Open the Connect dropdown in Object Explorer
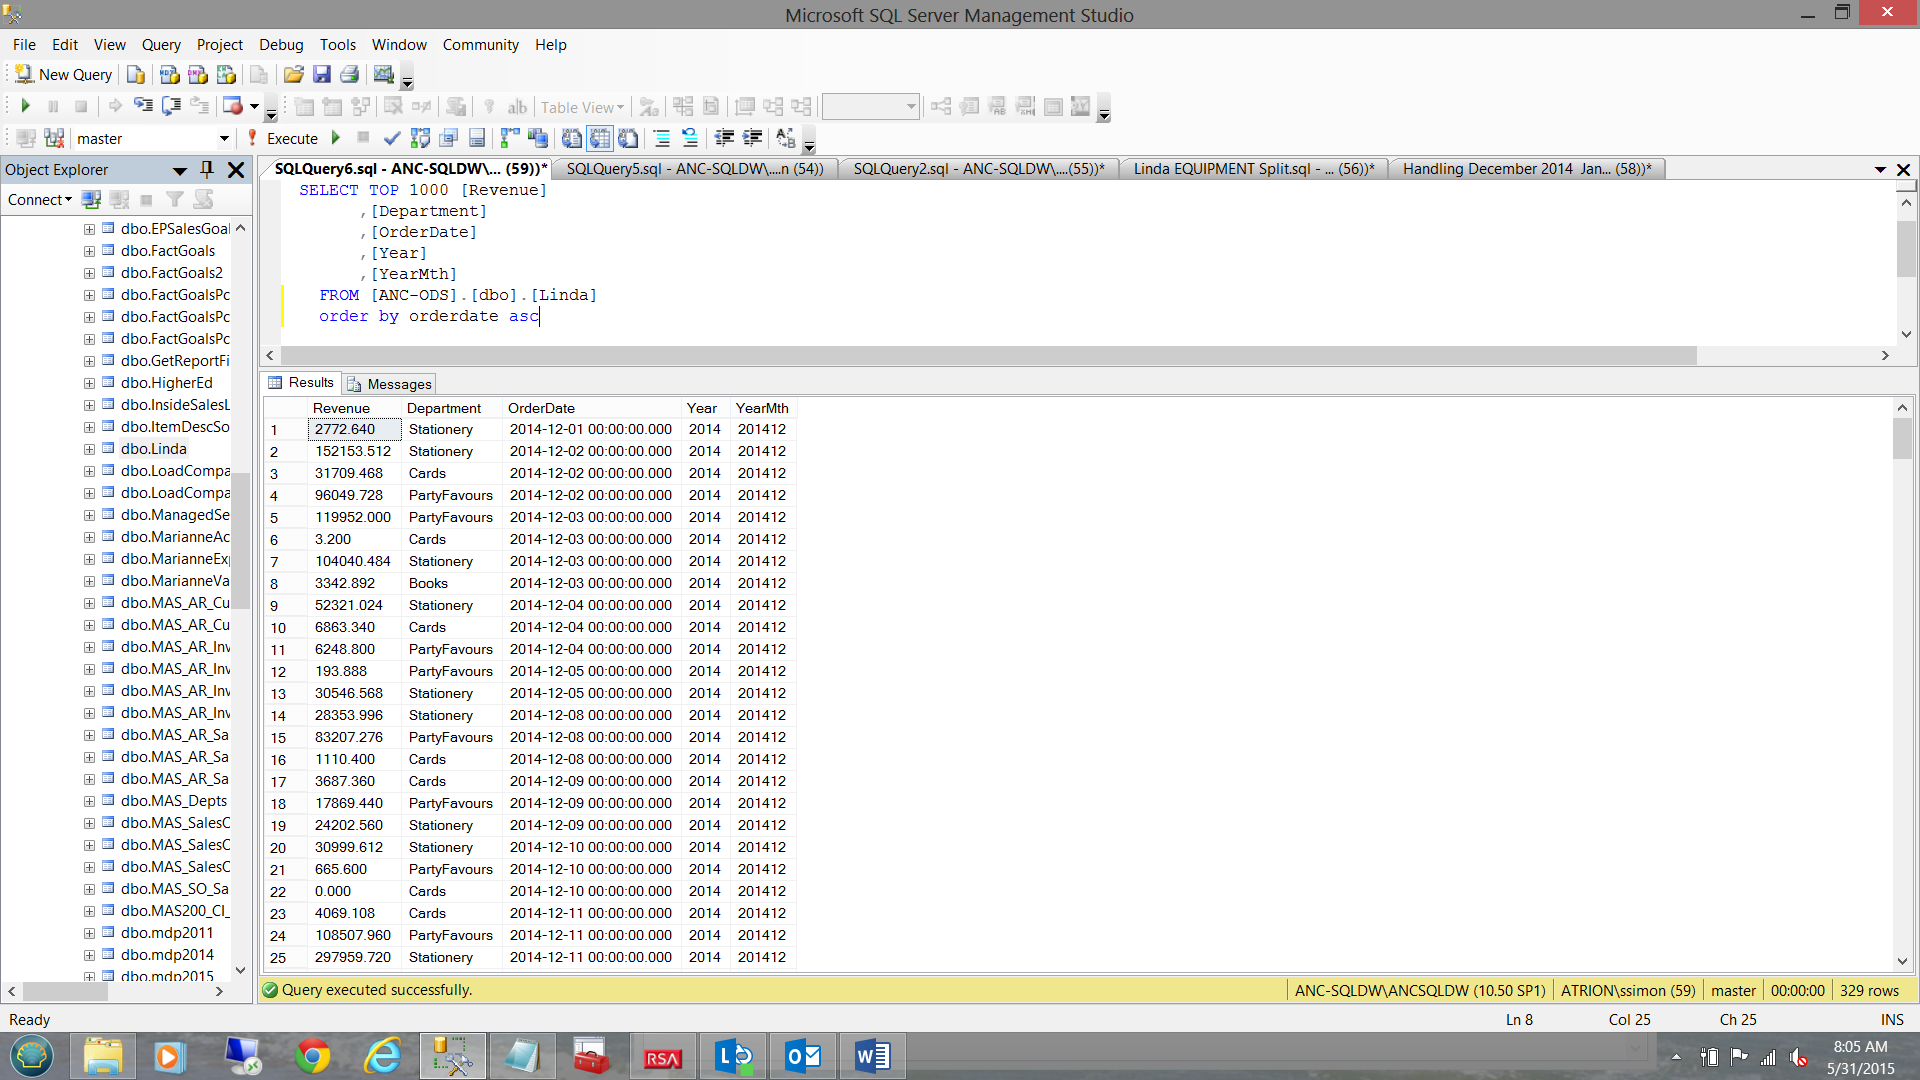Viewport: 1920px width, 1080px height. (40, 200)
